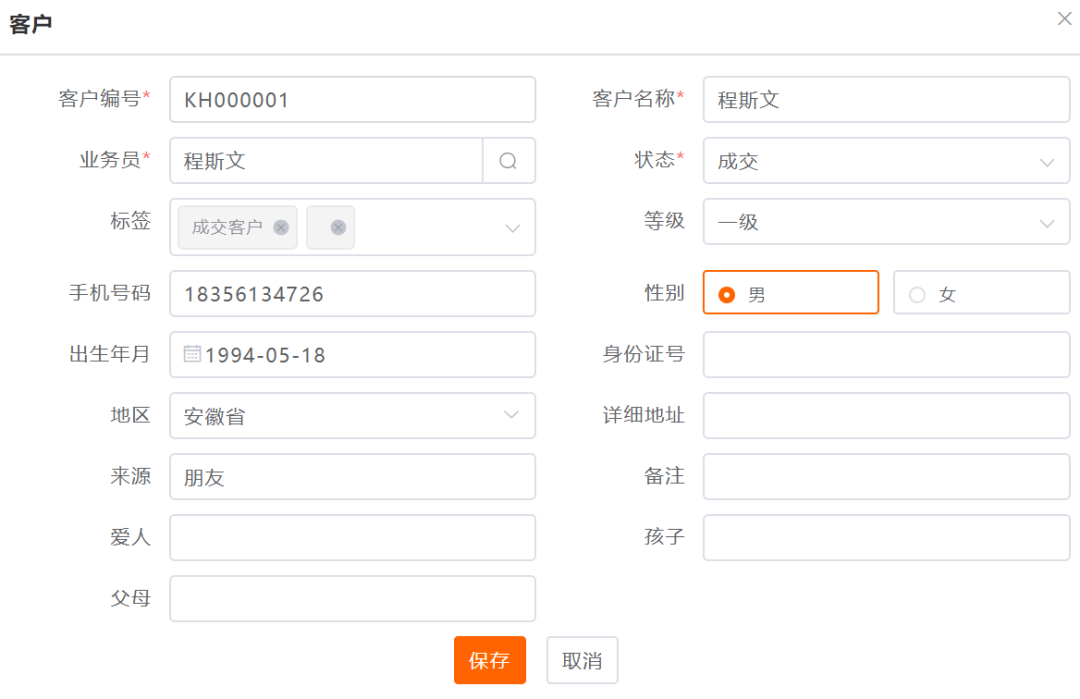Remove the 成交客户 tag
The width and height of the screenshot is (1080, 699).
point(281,227)
